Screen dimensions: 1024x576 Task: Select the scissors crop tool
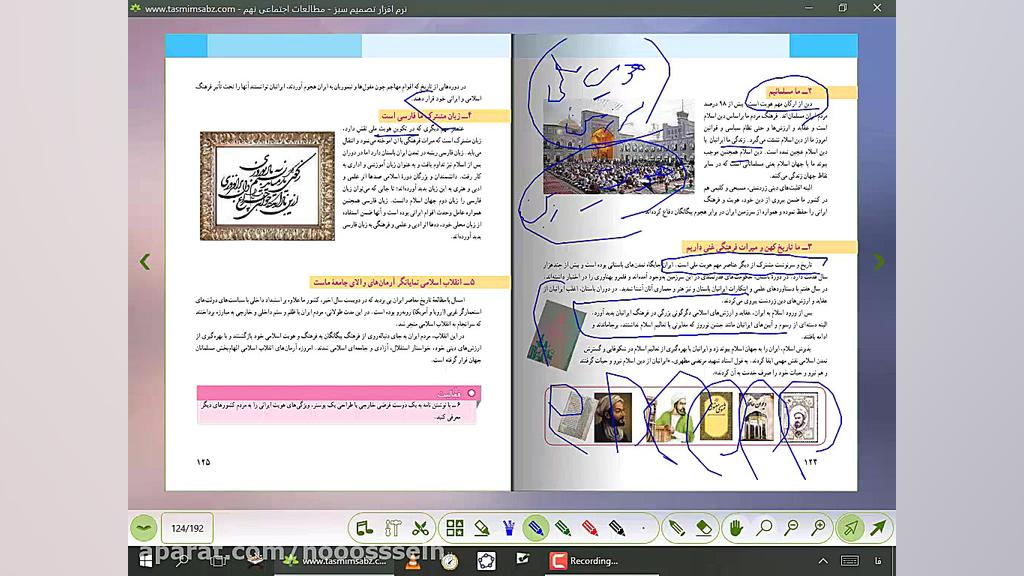[421, 528]
